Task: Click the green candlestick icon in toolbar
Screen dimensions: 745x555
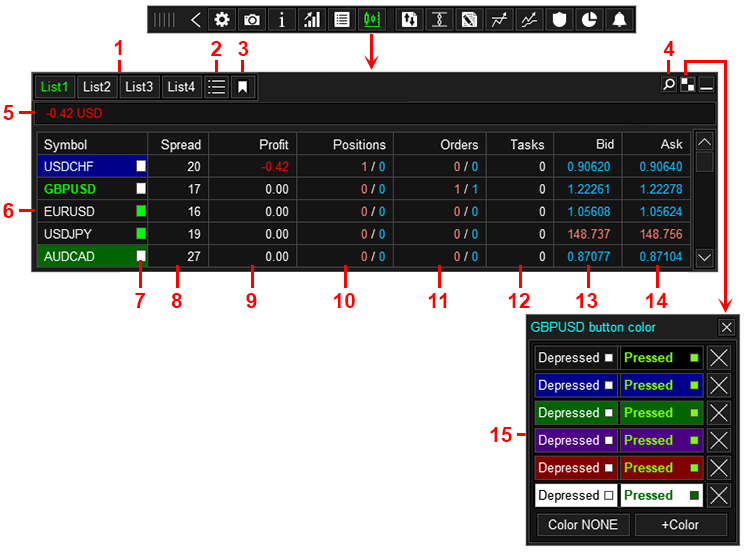Action: pos(372,19)
